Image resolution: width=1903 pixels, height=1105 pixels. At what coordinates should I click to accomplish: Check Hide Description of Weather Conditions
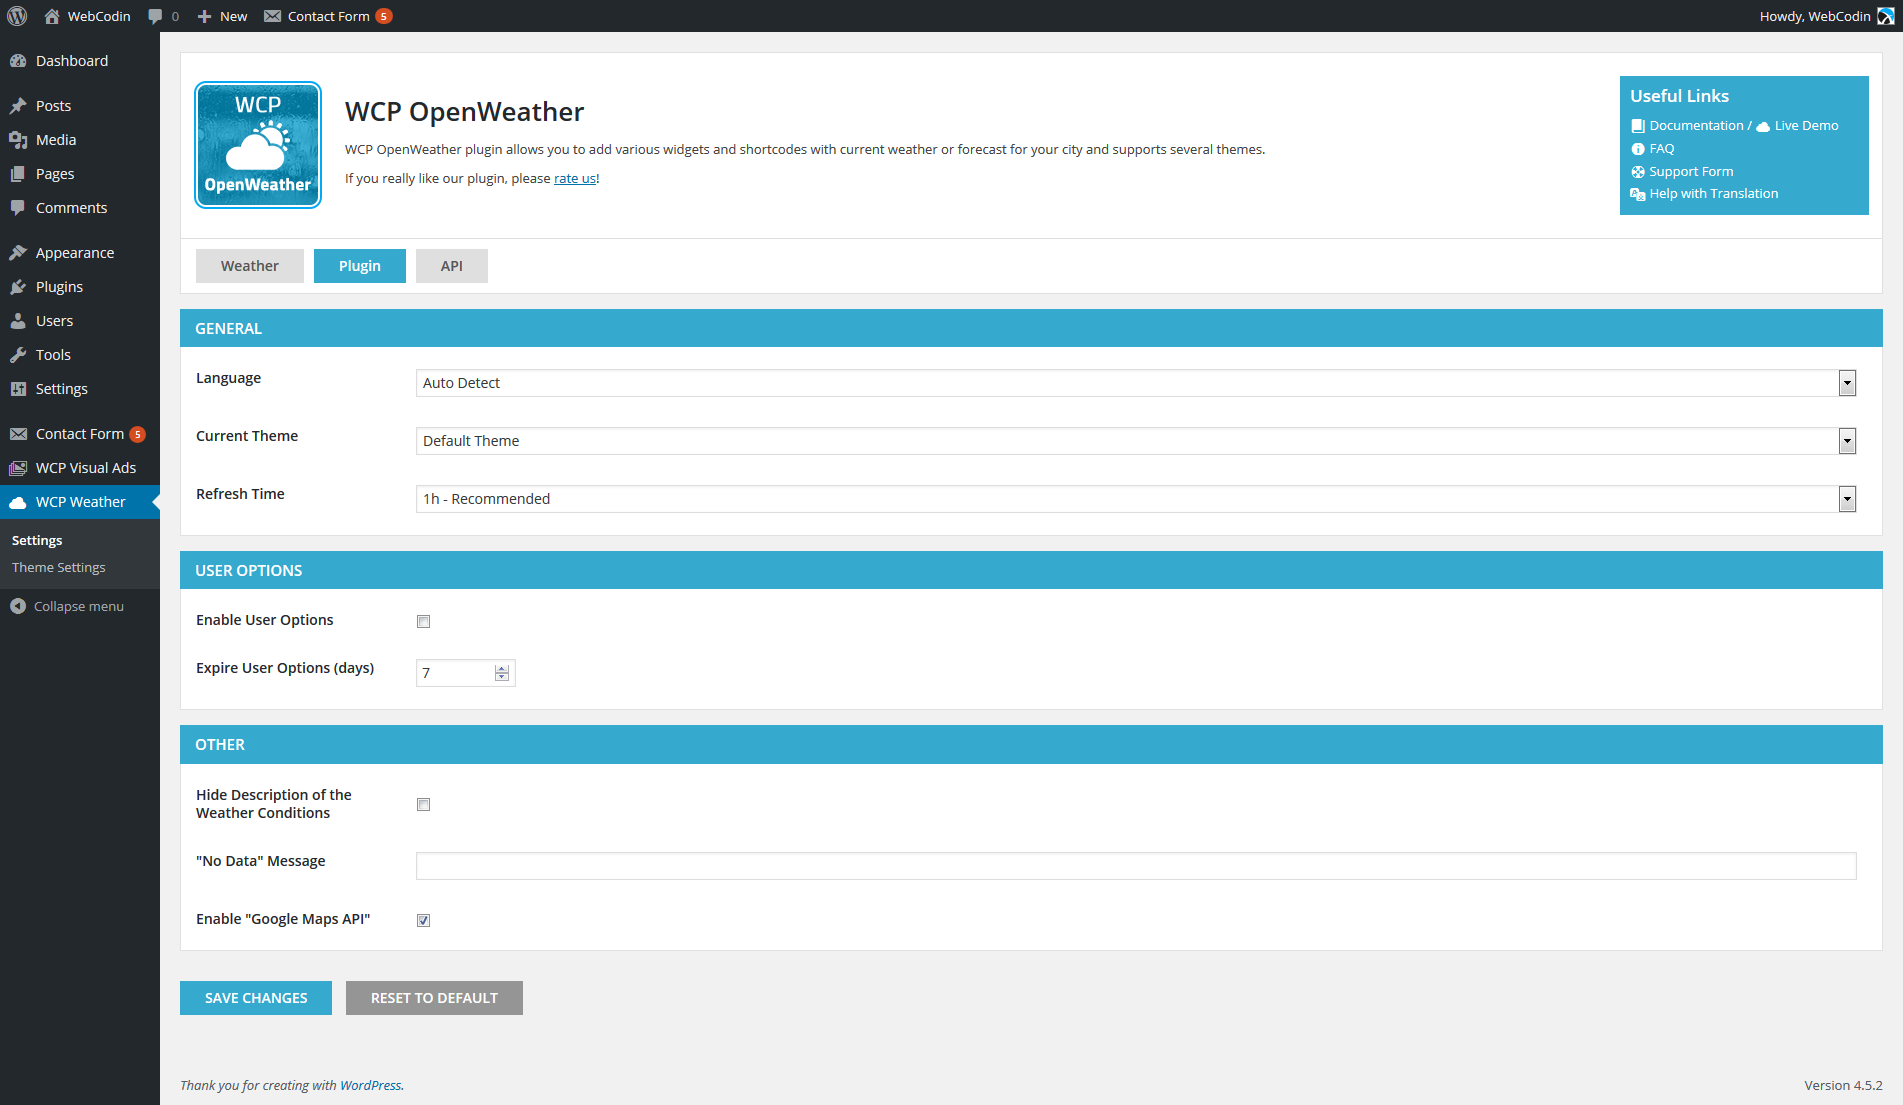point(423,805)
